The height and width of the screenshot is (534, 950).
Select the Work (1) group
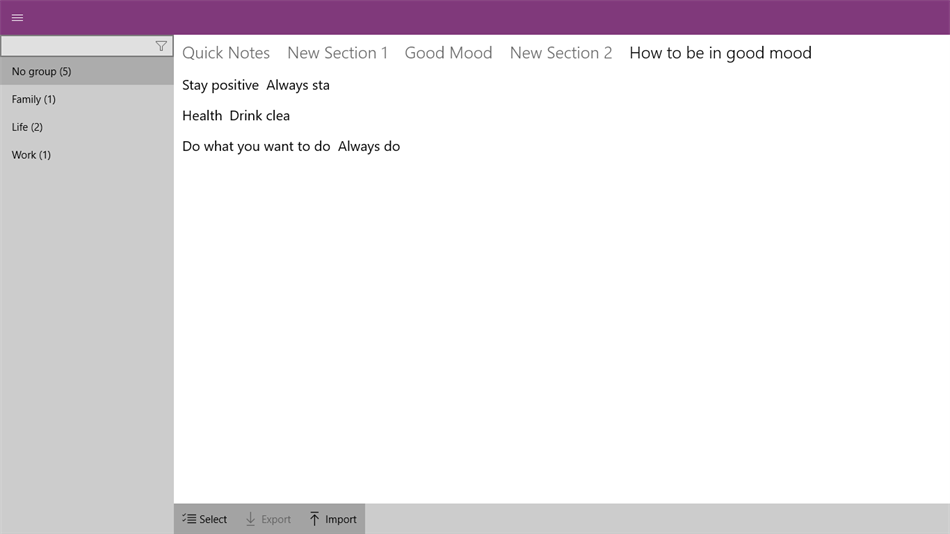pos(87,155)
